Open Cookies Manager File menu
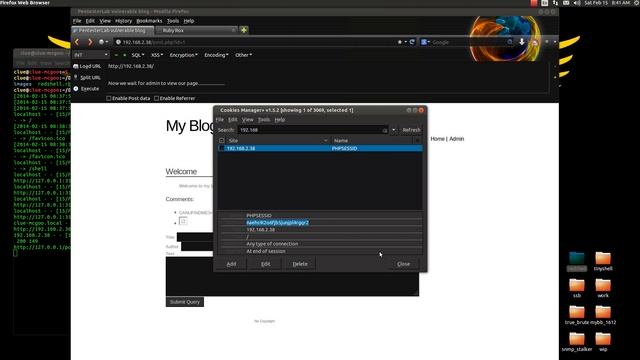 pyautogui.click(x=220, y=120)
